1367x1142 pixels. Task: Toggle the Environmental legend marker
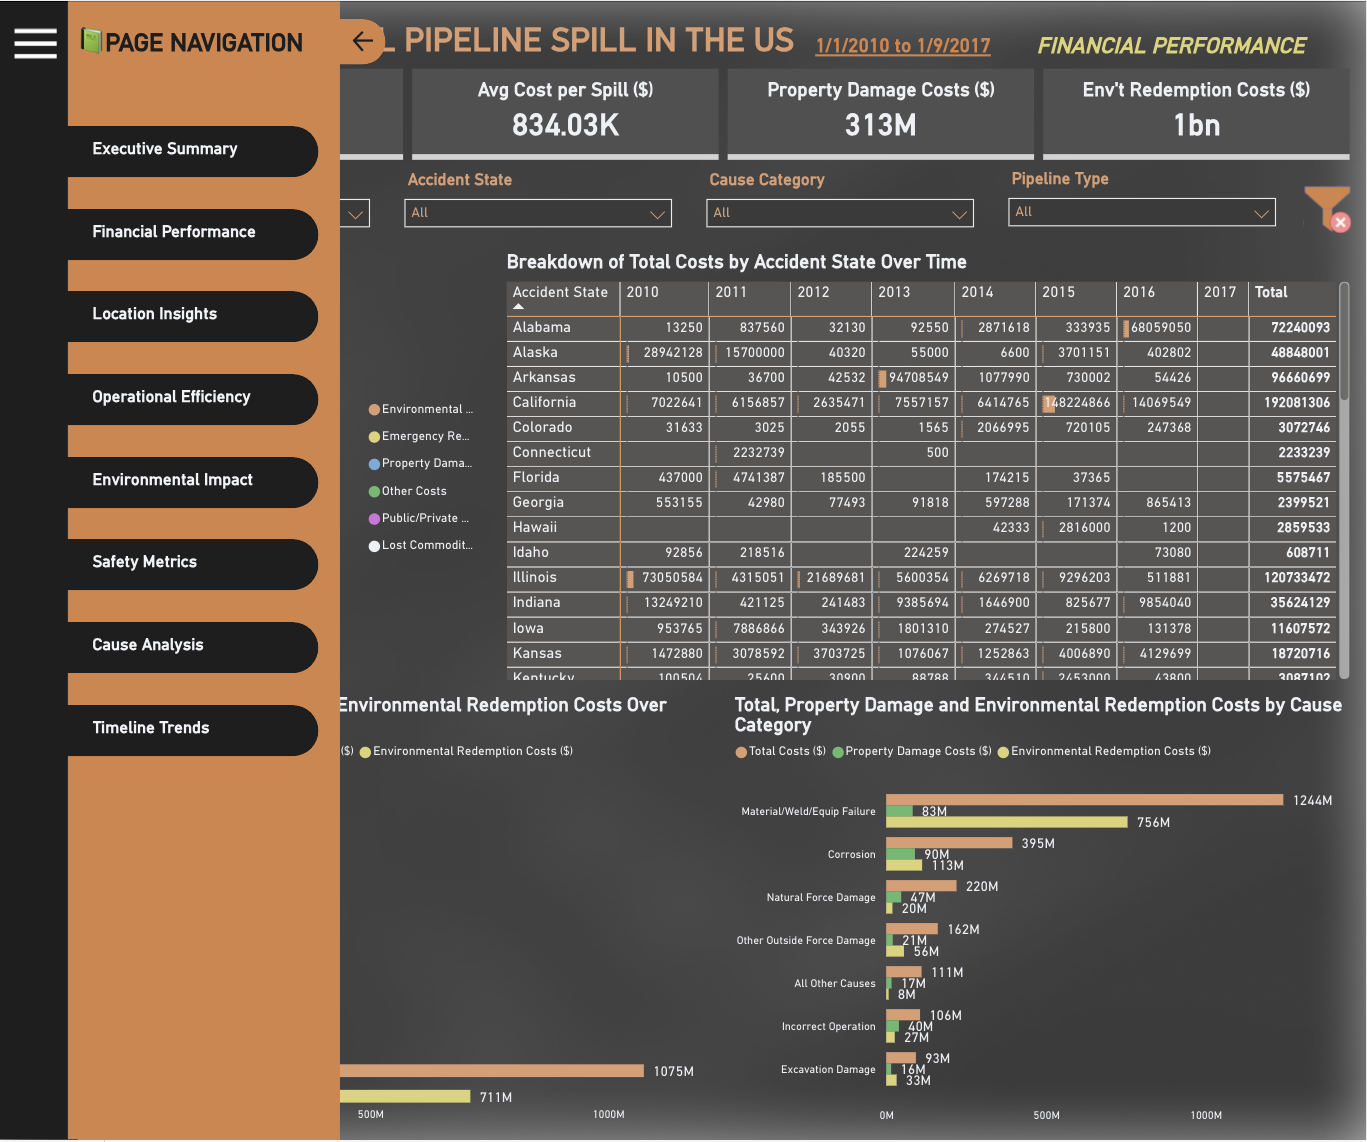coord(374,409)
